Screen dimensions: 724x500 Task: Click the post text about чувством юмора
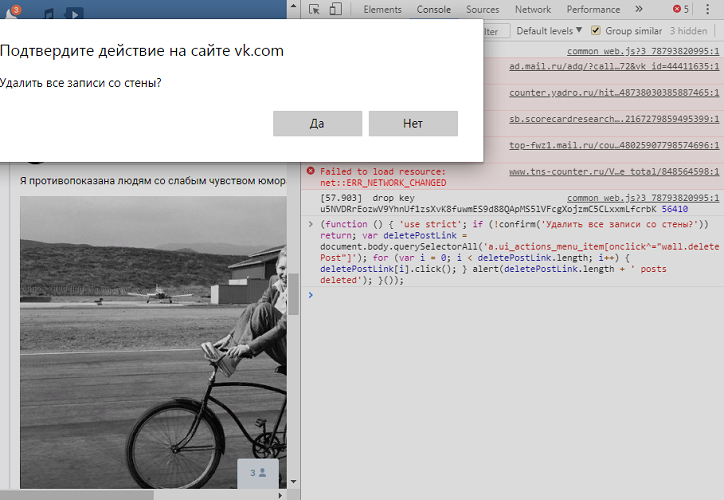coord(153,181)
